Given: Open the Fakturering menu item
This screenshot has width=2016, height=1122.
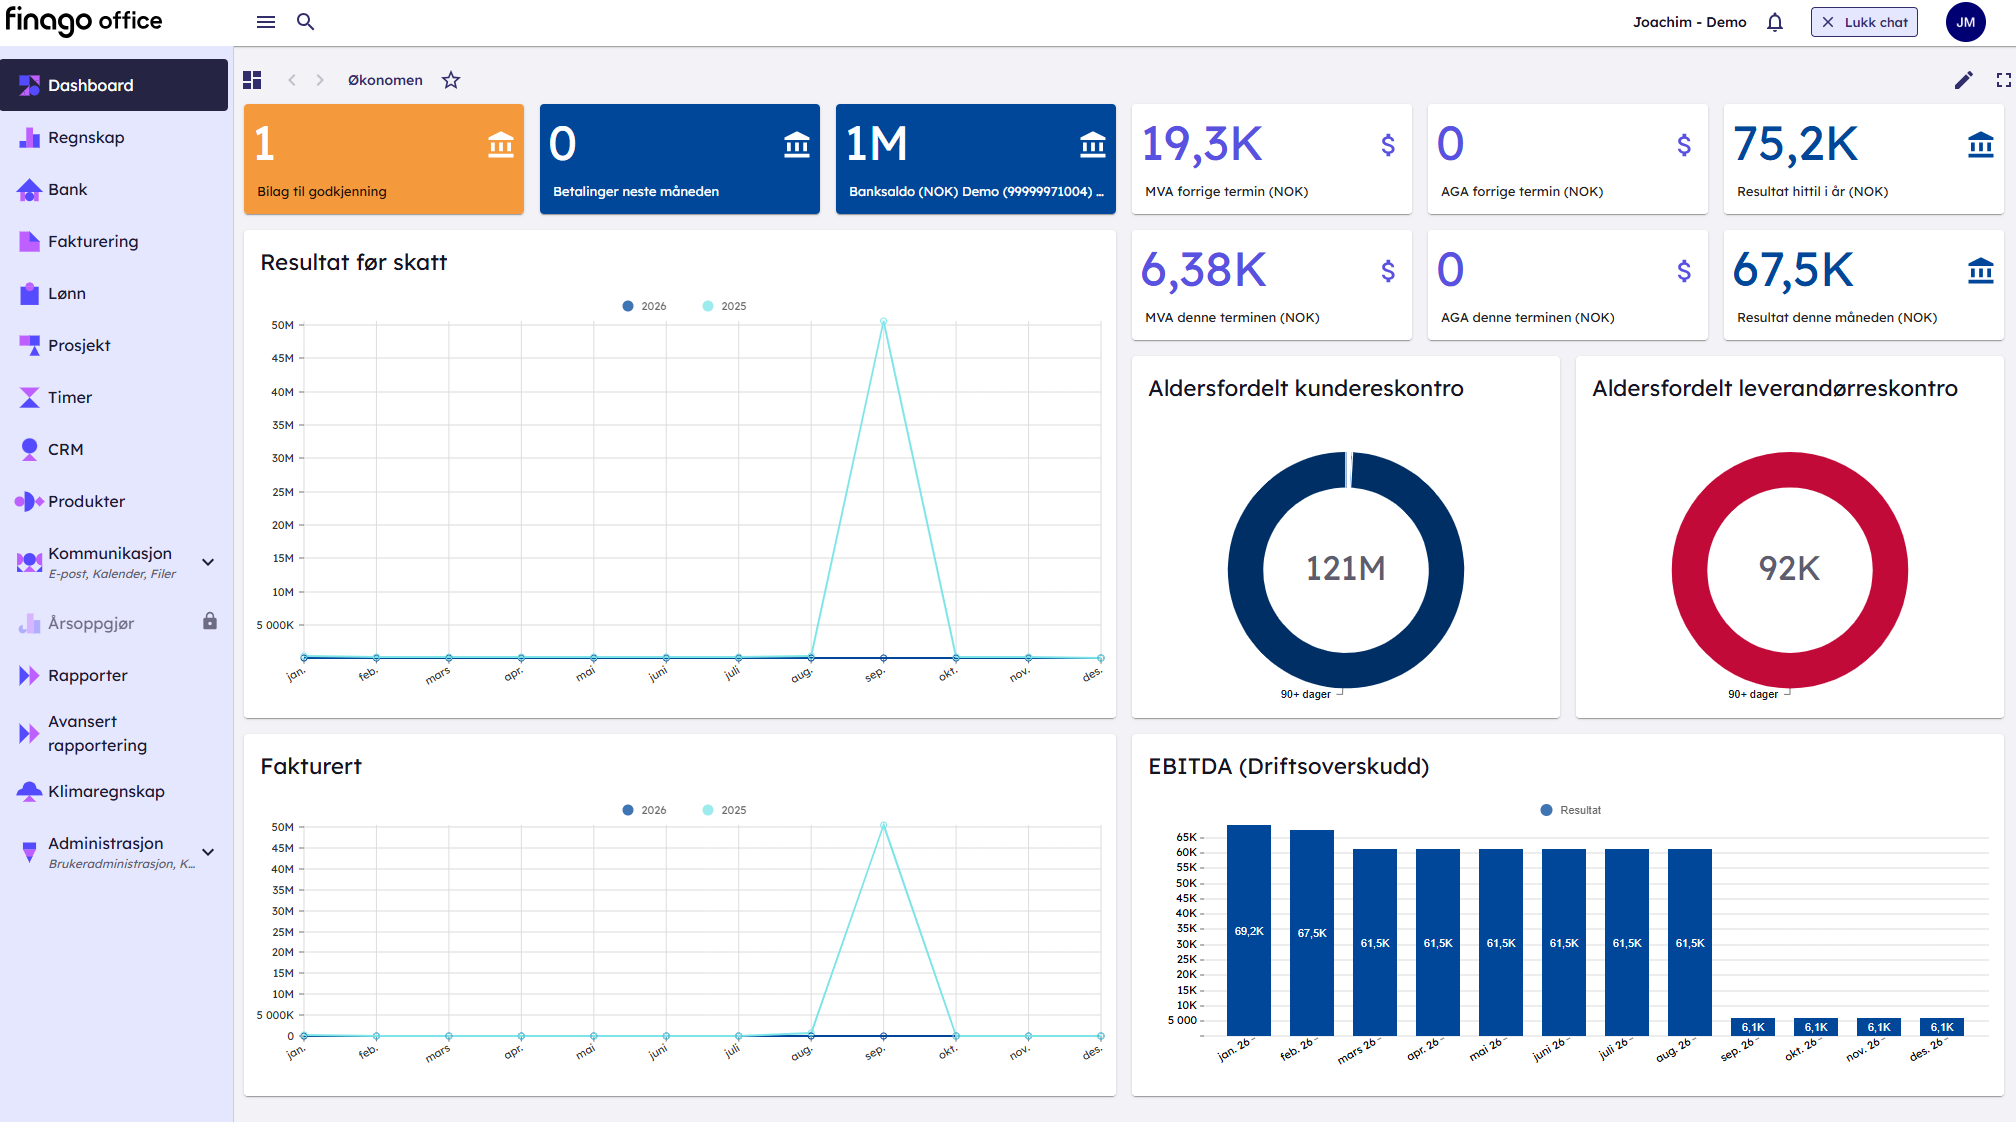Looking at the screenshot, I should click(x=93, y=241).
